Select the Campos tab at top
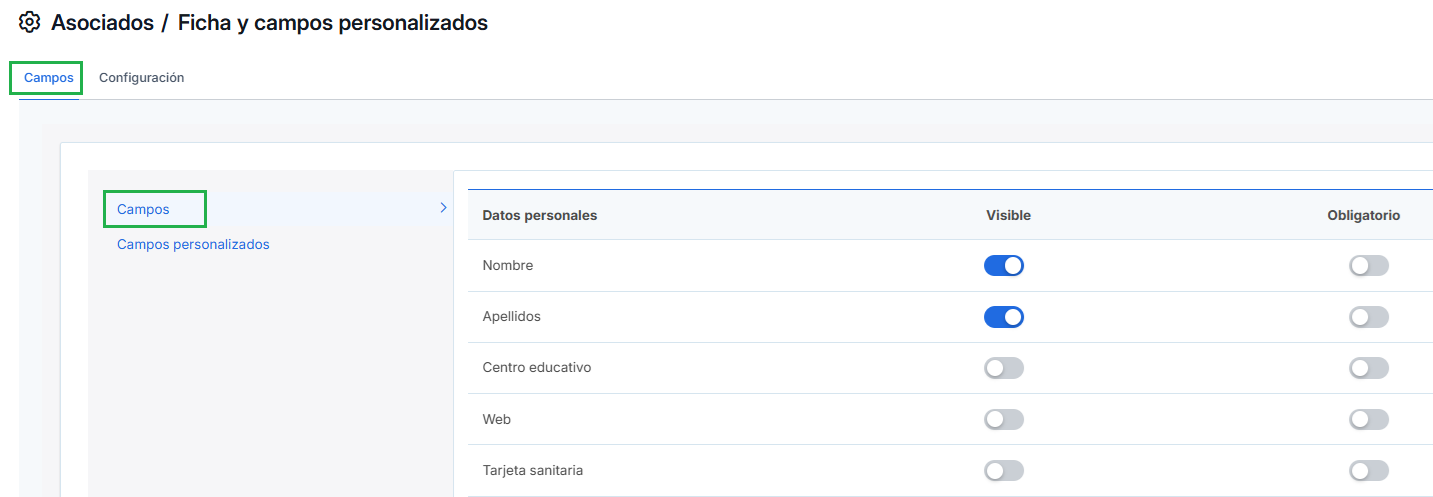The width and height of the screenshot is (1433, 497). click(x=48, y=78)
